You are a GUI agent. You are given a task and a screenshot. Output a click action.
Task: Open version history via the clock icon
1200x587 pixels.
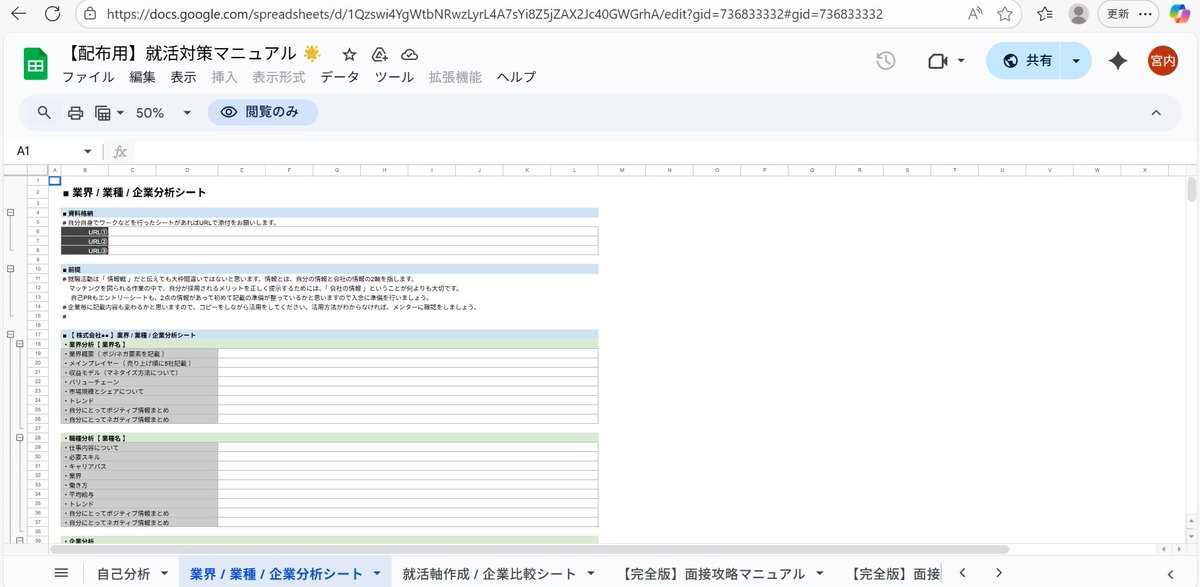tap(885, 61)
